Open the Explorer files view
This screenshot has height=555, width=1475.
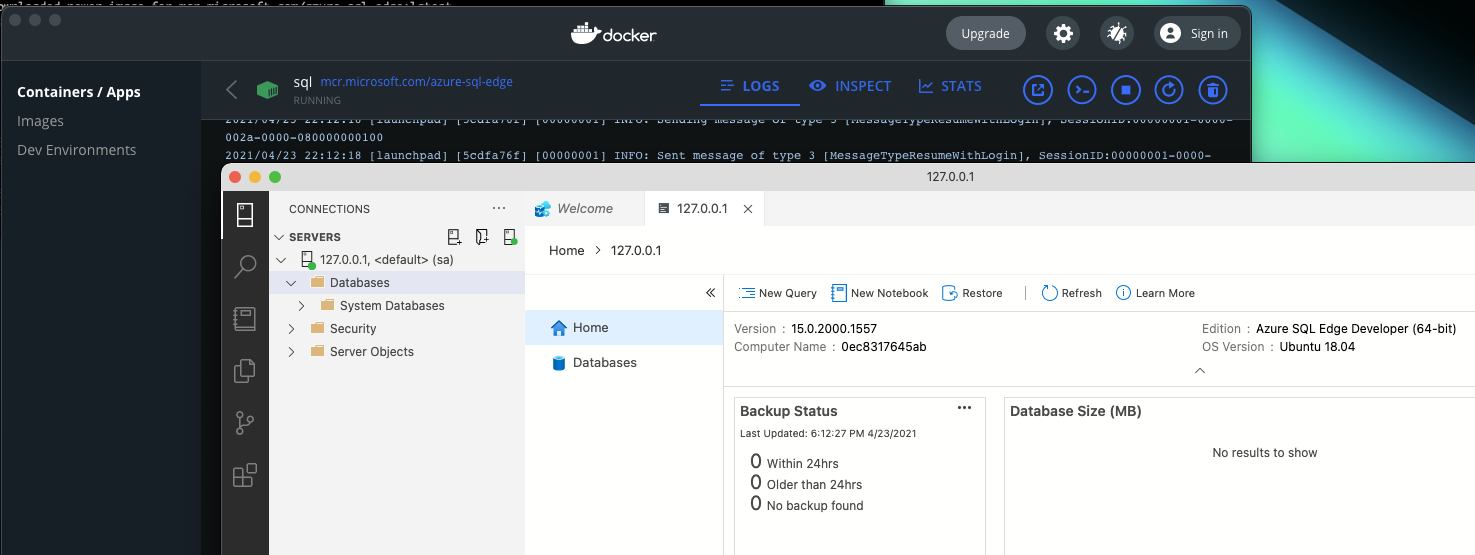tap(245, 371)
